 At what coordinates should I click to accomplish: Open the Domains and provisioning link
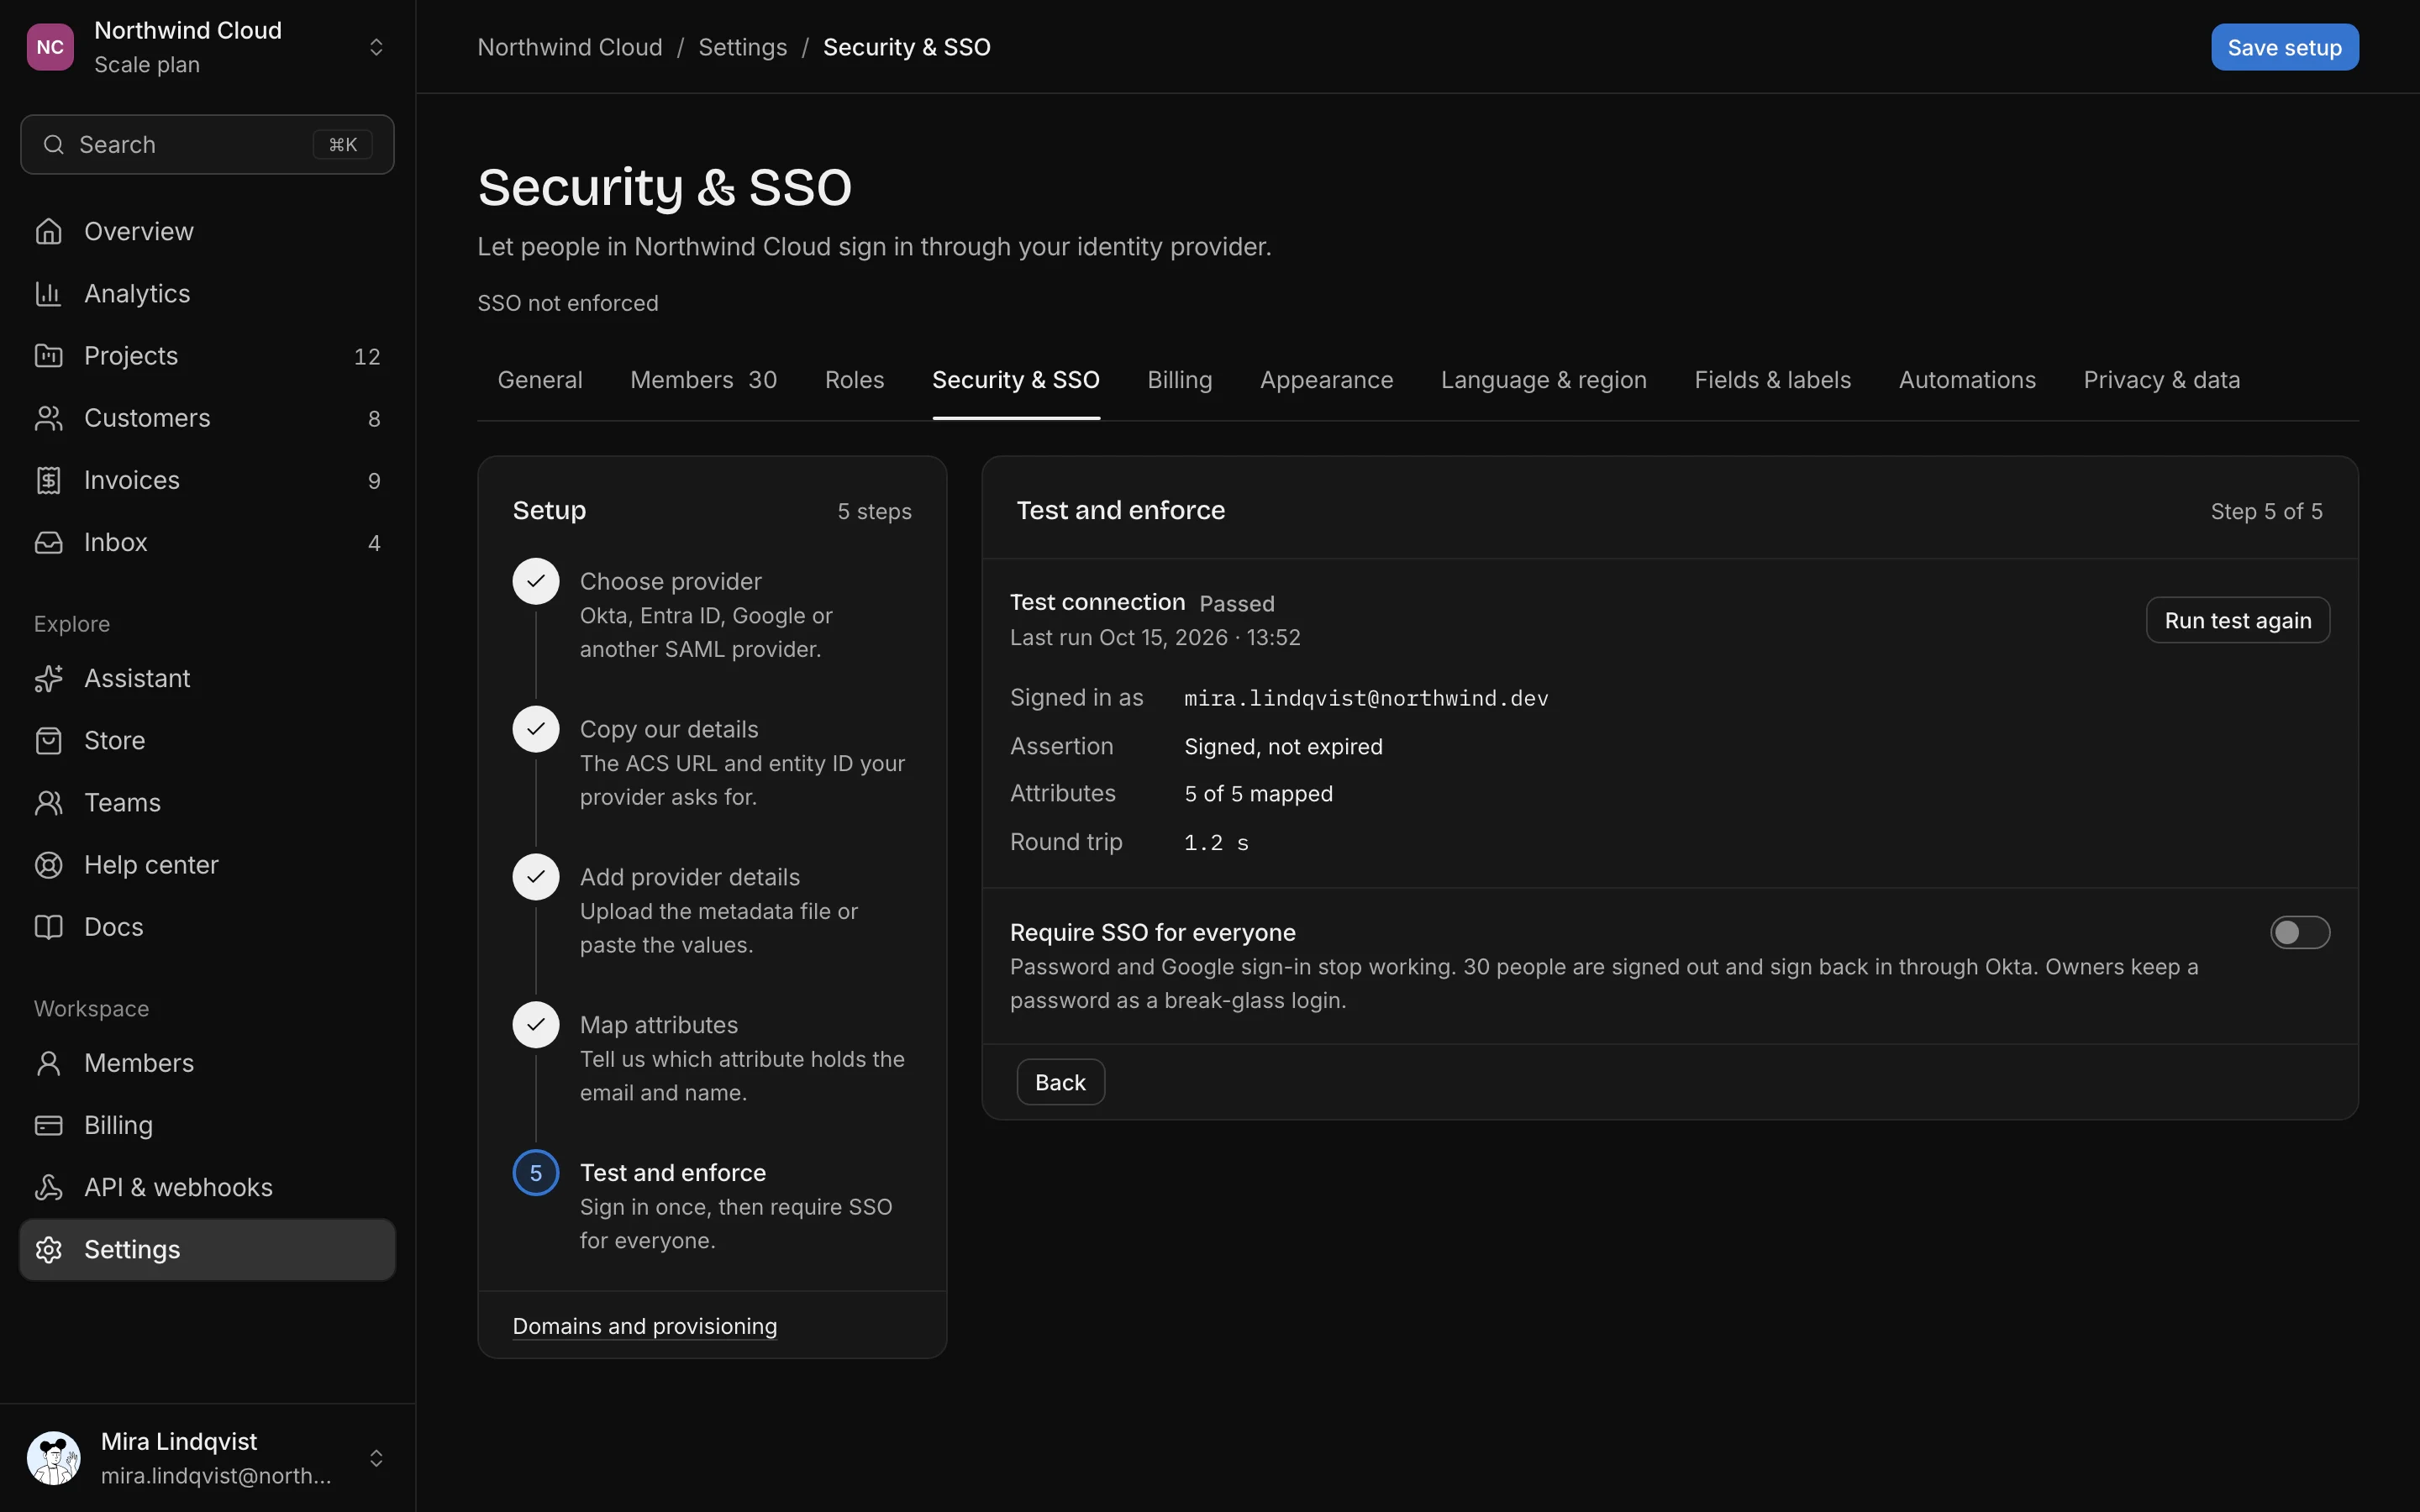(x=644, y=1326)
